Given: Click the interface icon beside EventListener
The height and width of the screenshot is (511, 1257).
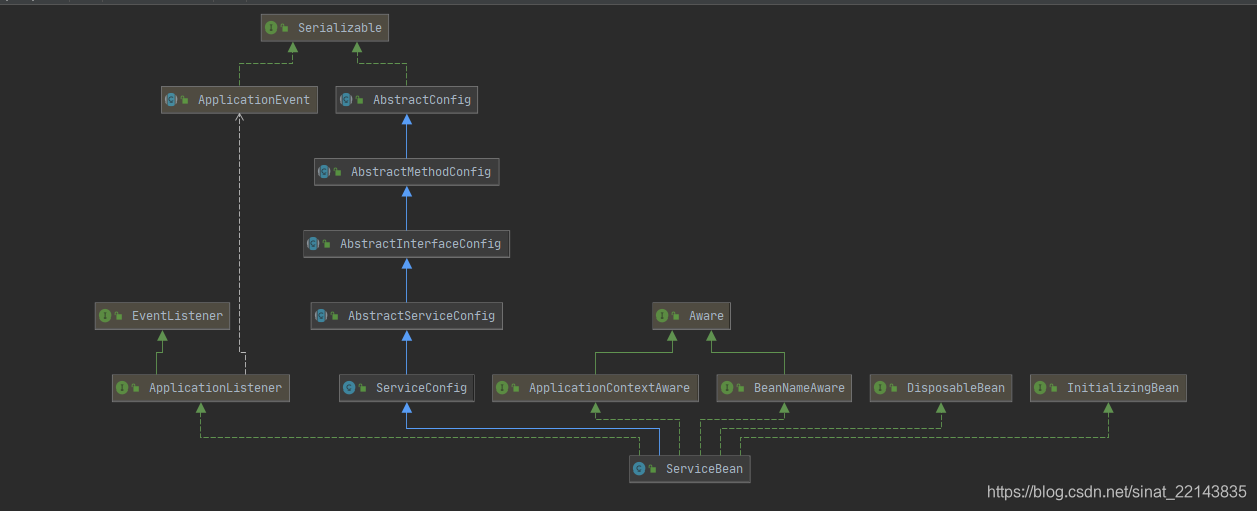Looking at the screenshot, I should (106, 316).
